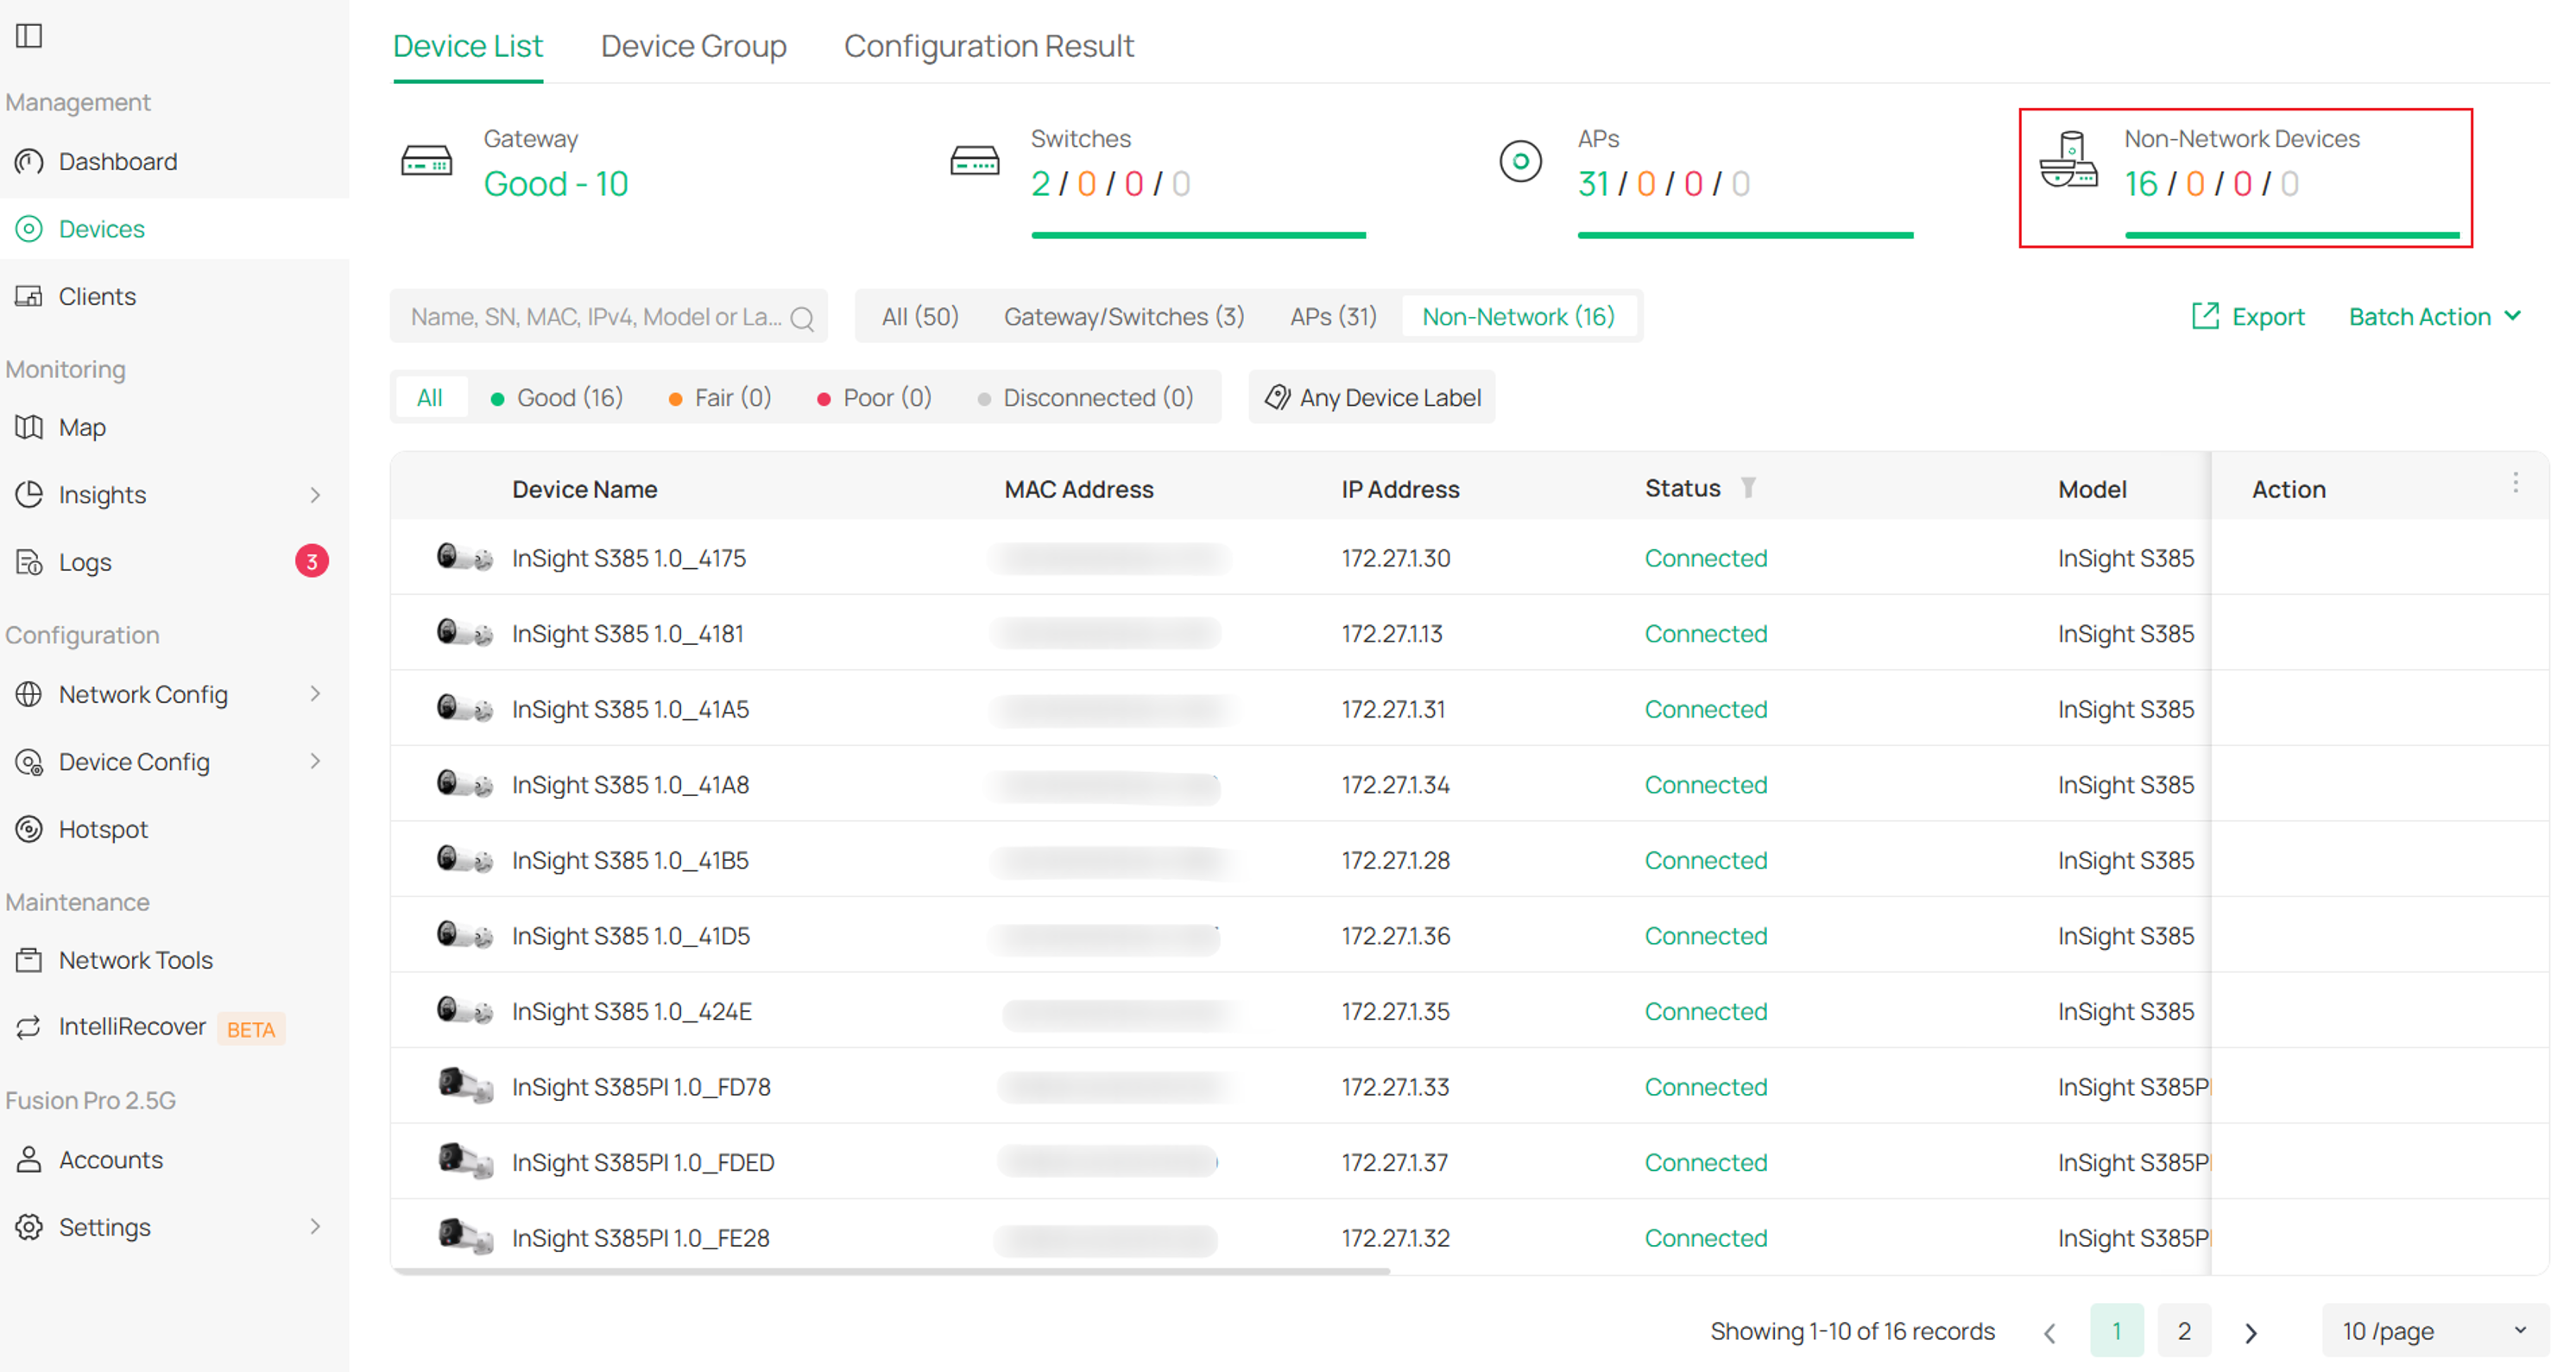The image size is (2576, 1372).
Task: Select the All status filter
Action: tap(430, 398)
